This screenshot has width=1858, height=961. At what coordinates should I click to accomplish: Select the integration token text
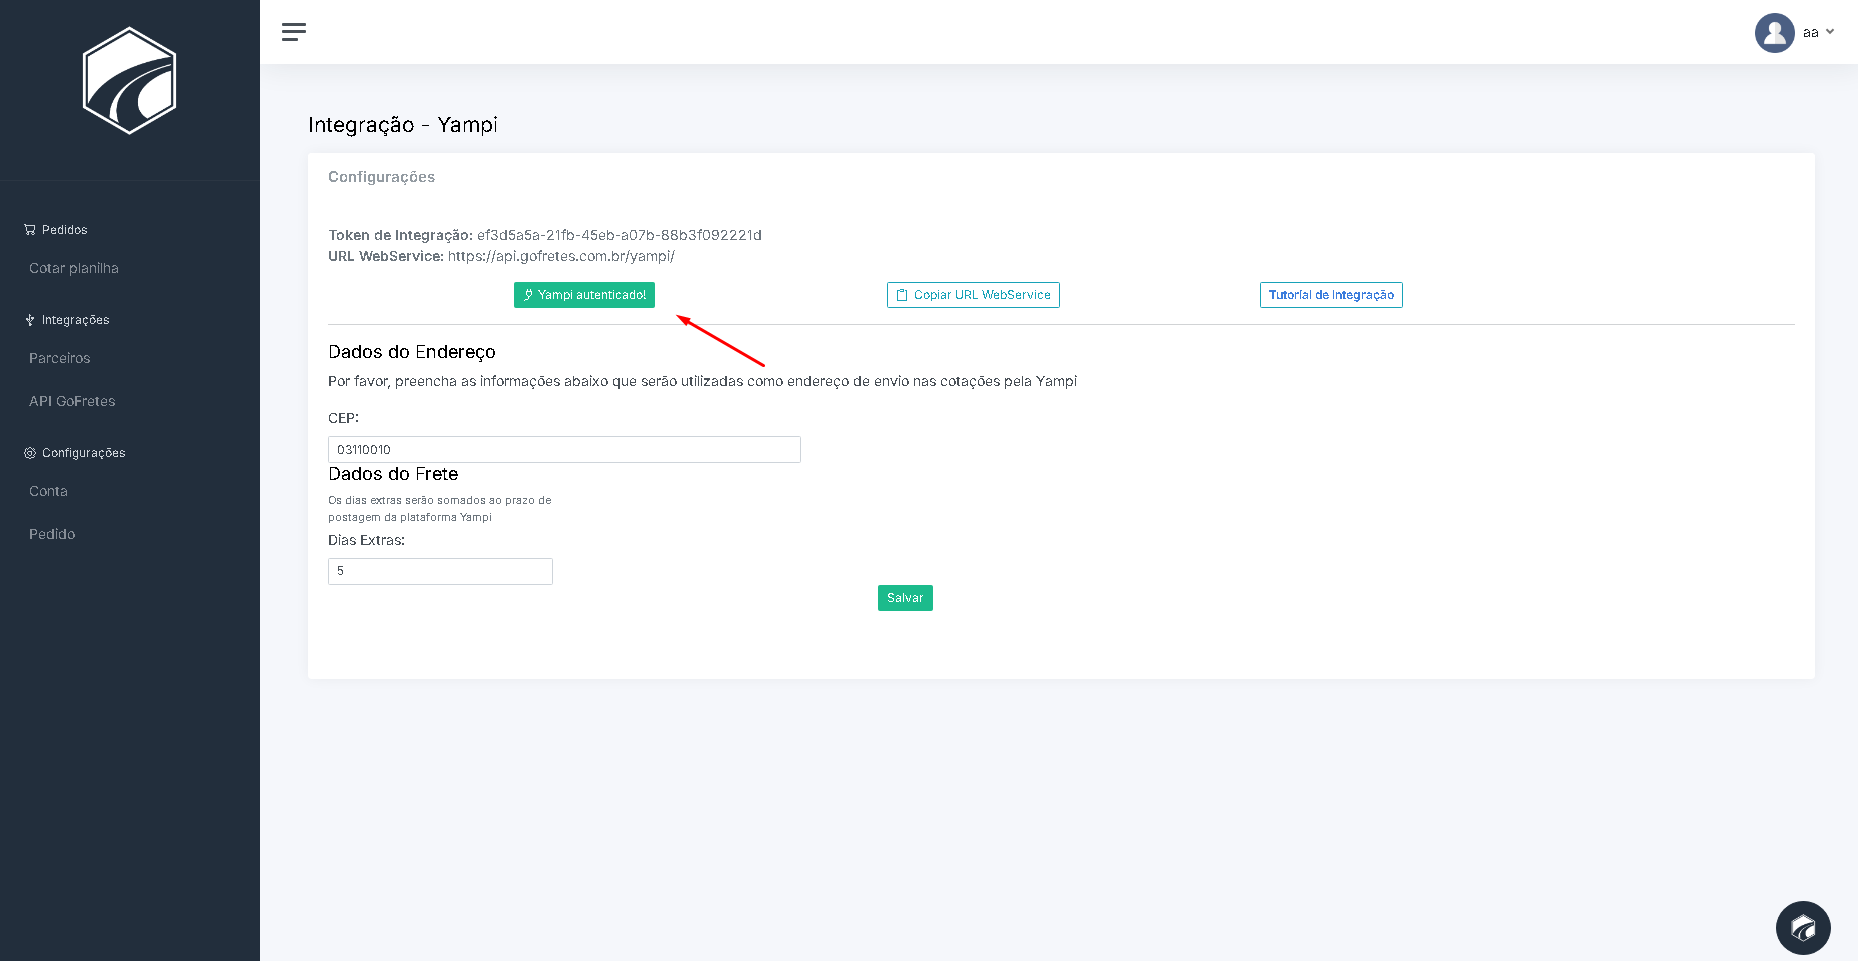click(619, 235)
